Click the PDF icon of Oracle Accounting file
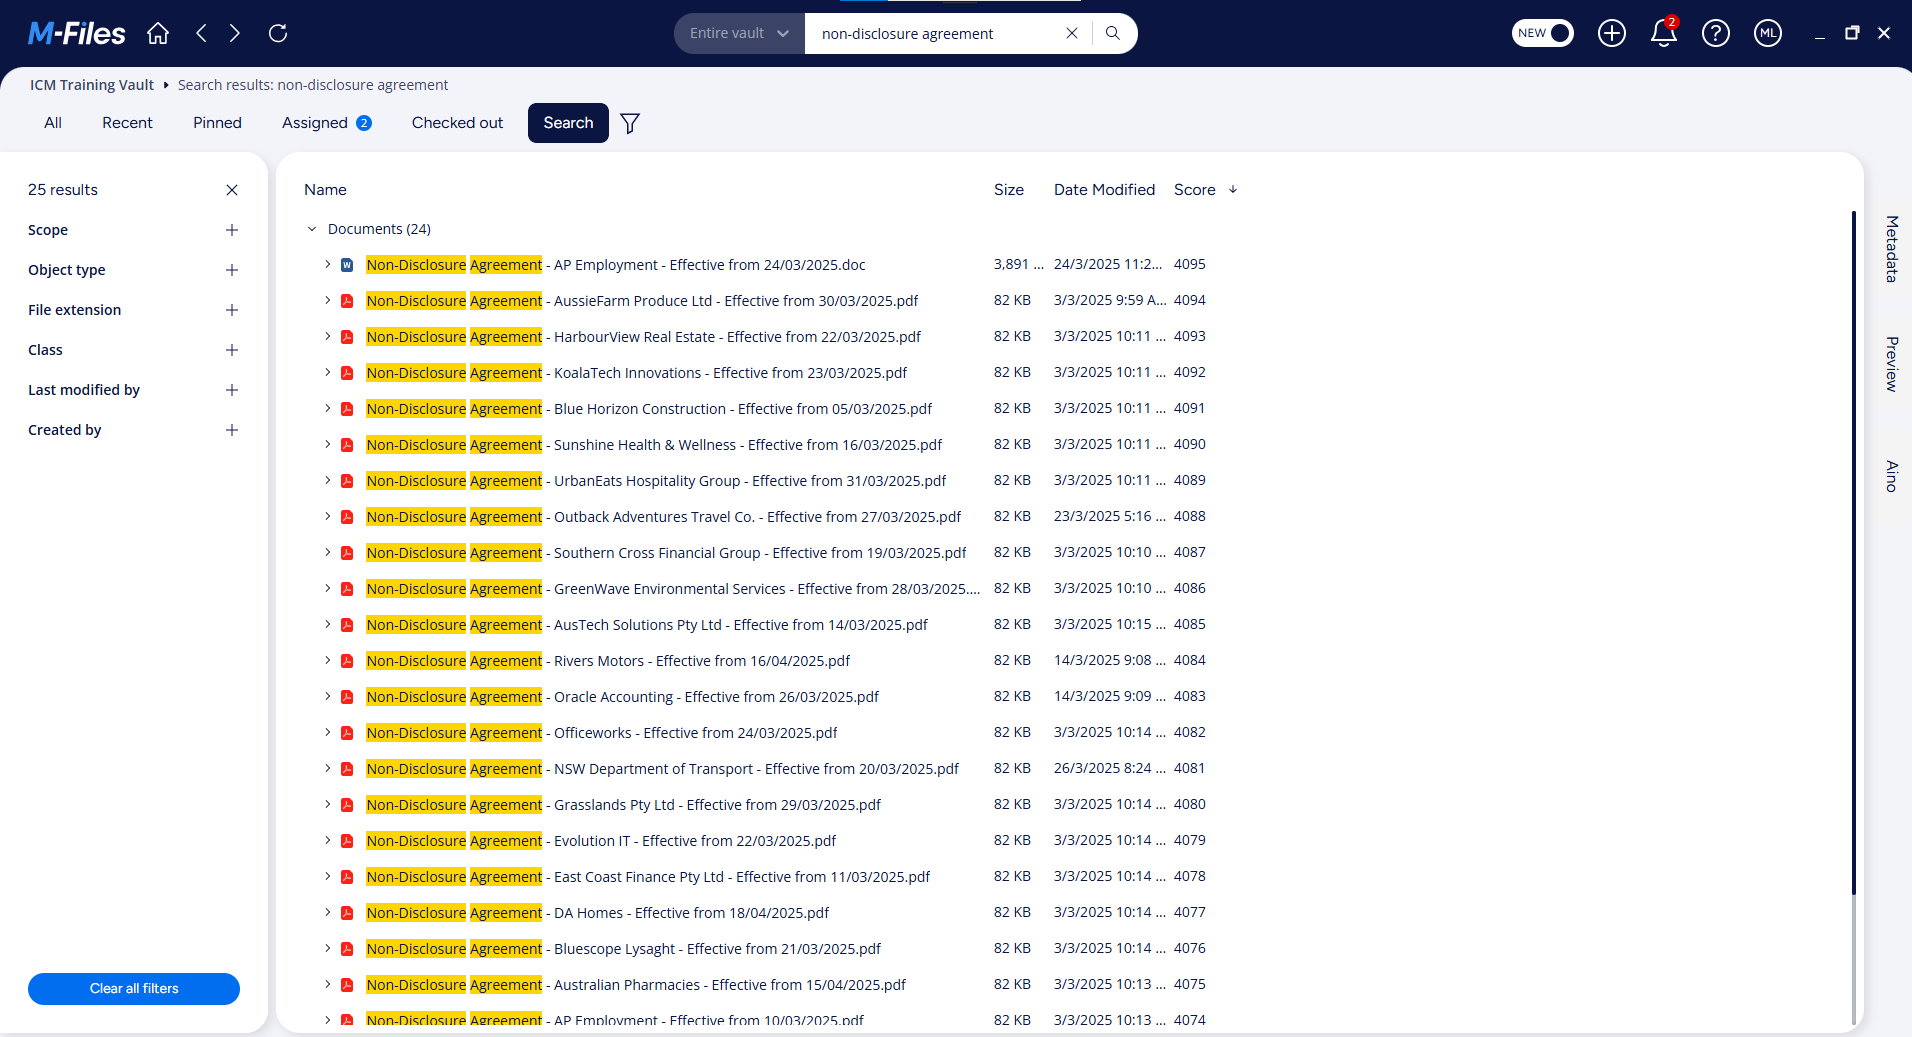The image size is (1912, 1037). click(x=347, y=697)
